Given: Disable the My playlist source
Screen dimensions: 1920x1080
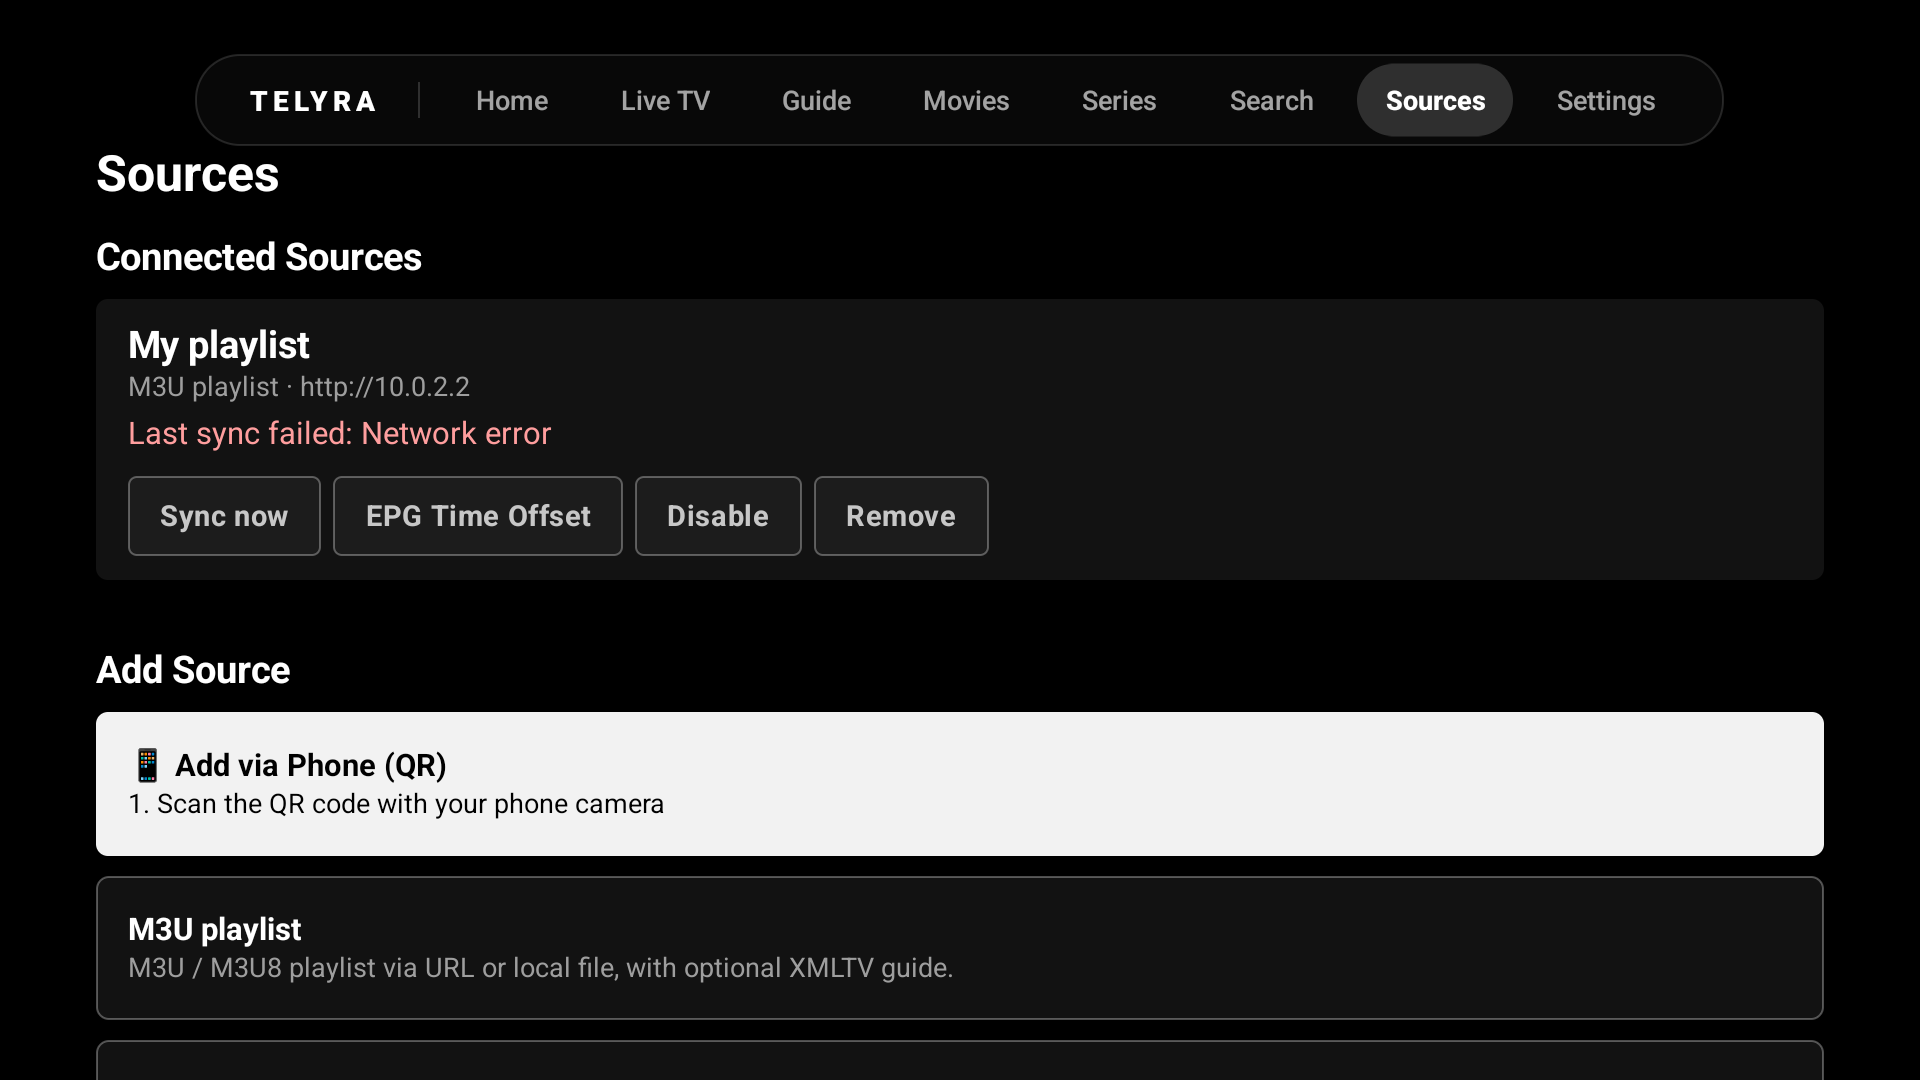Looking at the screenshot, I should [718, 516].
